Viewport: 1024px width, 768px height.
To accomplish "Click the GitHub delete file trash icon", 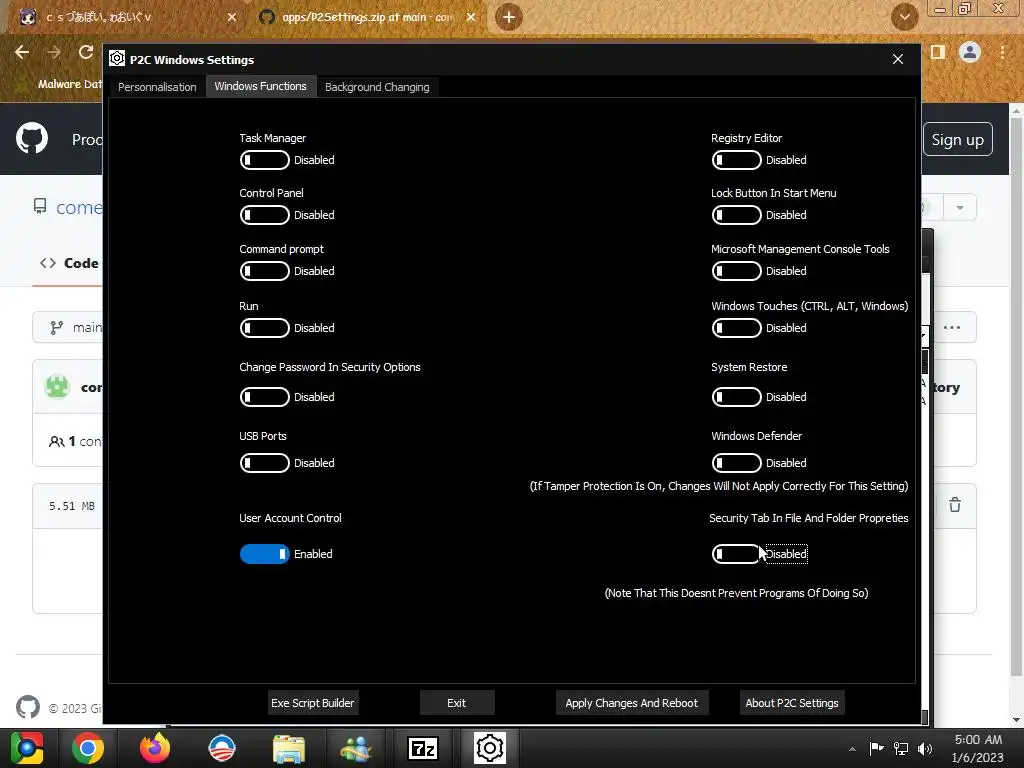I will (x=955, y=505).
